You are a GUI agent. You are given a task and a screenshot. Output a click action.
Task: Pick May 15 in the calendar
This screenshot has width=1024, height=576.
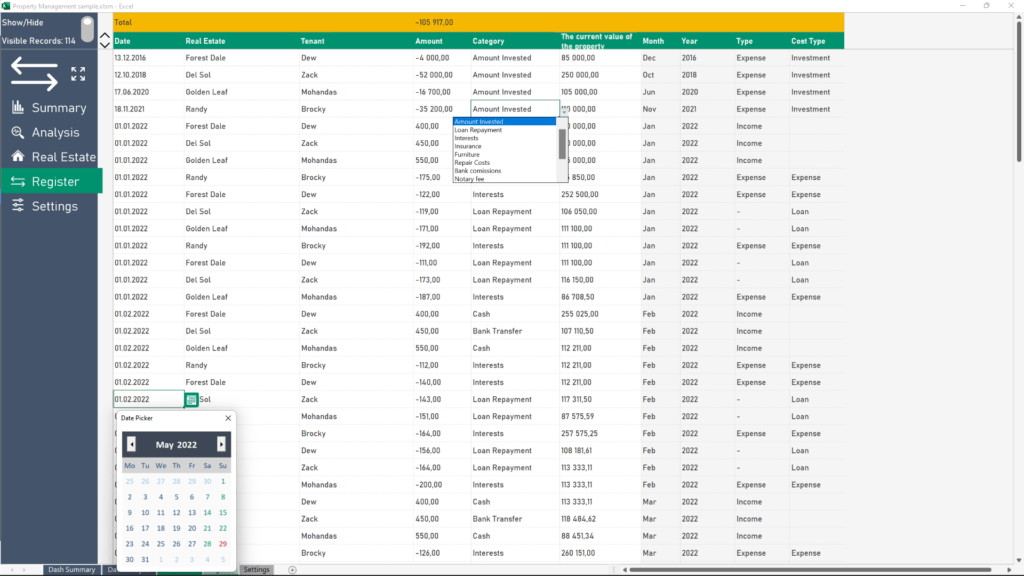coord(222,512)
